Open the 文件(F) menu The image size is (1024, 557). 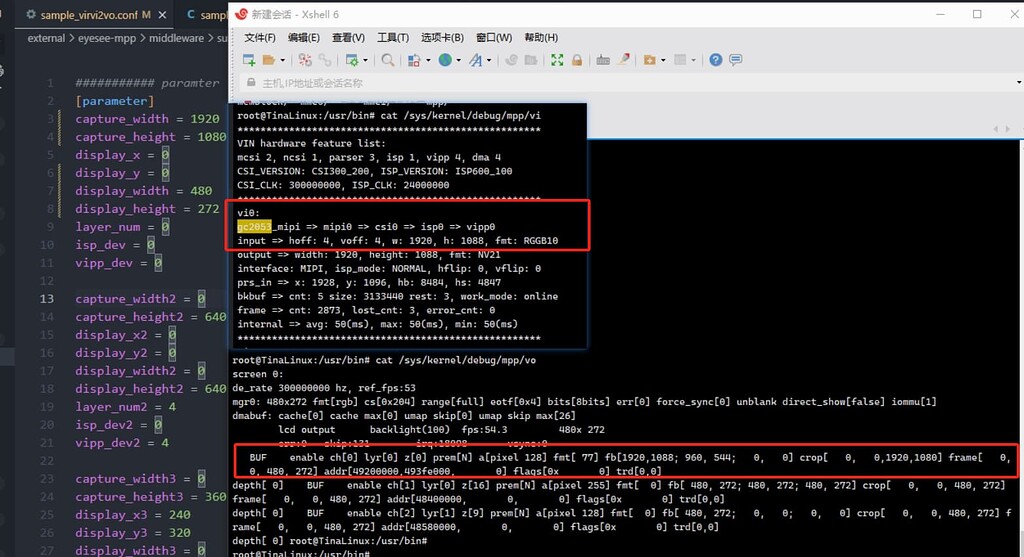[259, 37]
